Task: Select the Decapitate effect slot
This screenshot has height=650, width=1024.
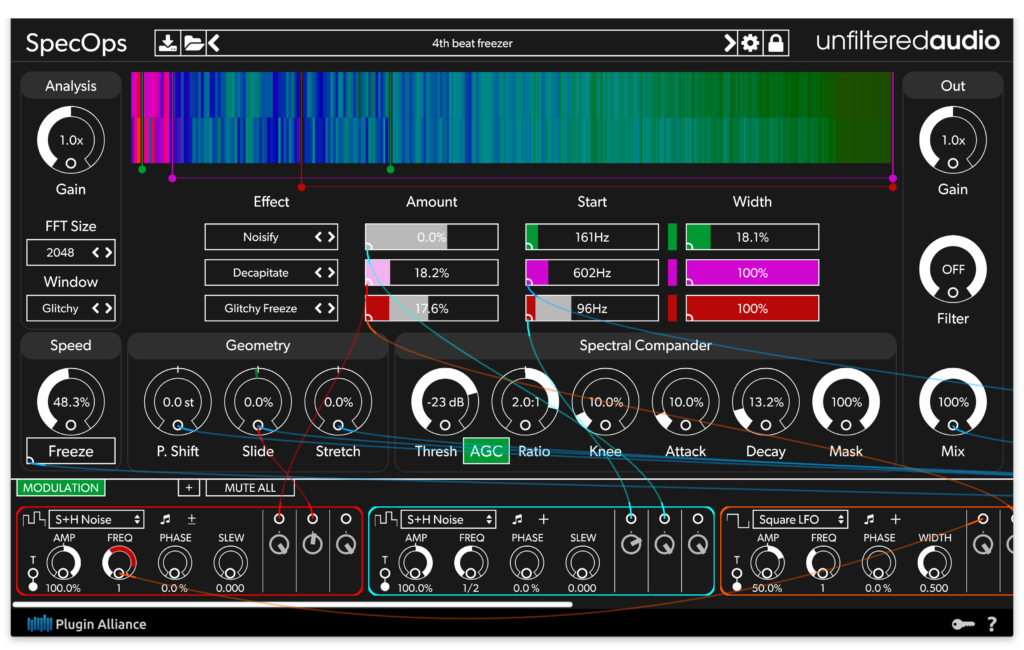Action: pos(271,272)
